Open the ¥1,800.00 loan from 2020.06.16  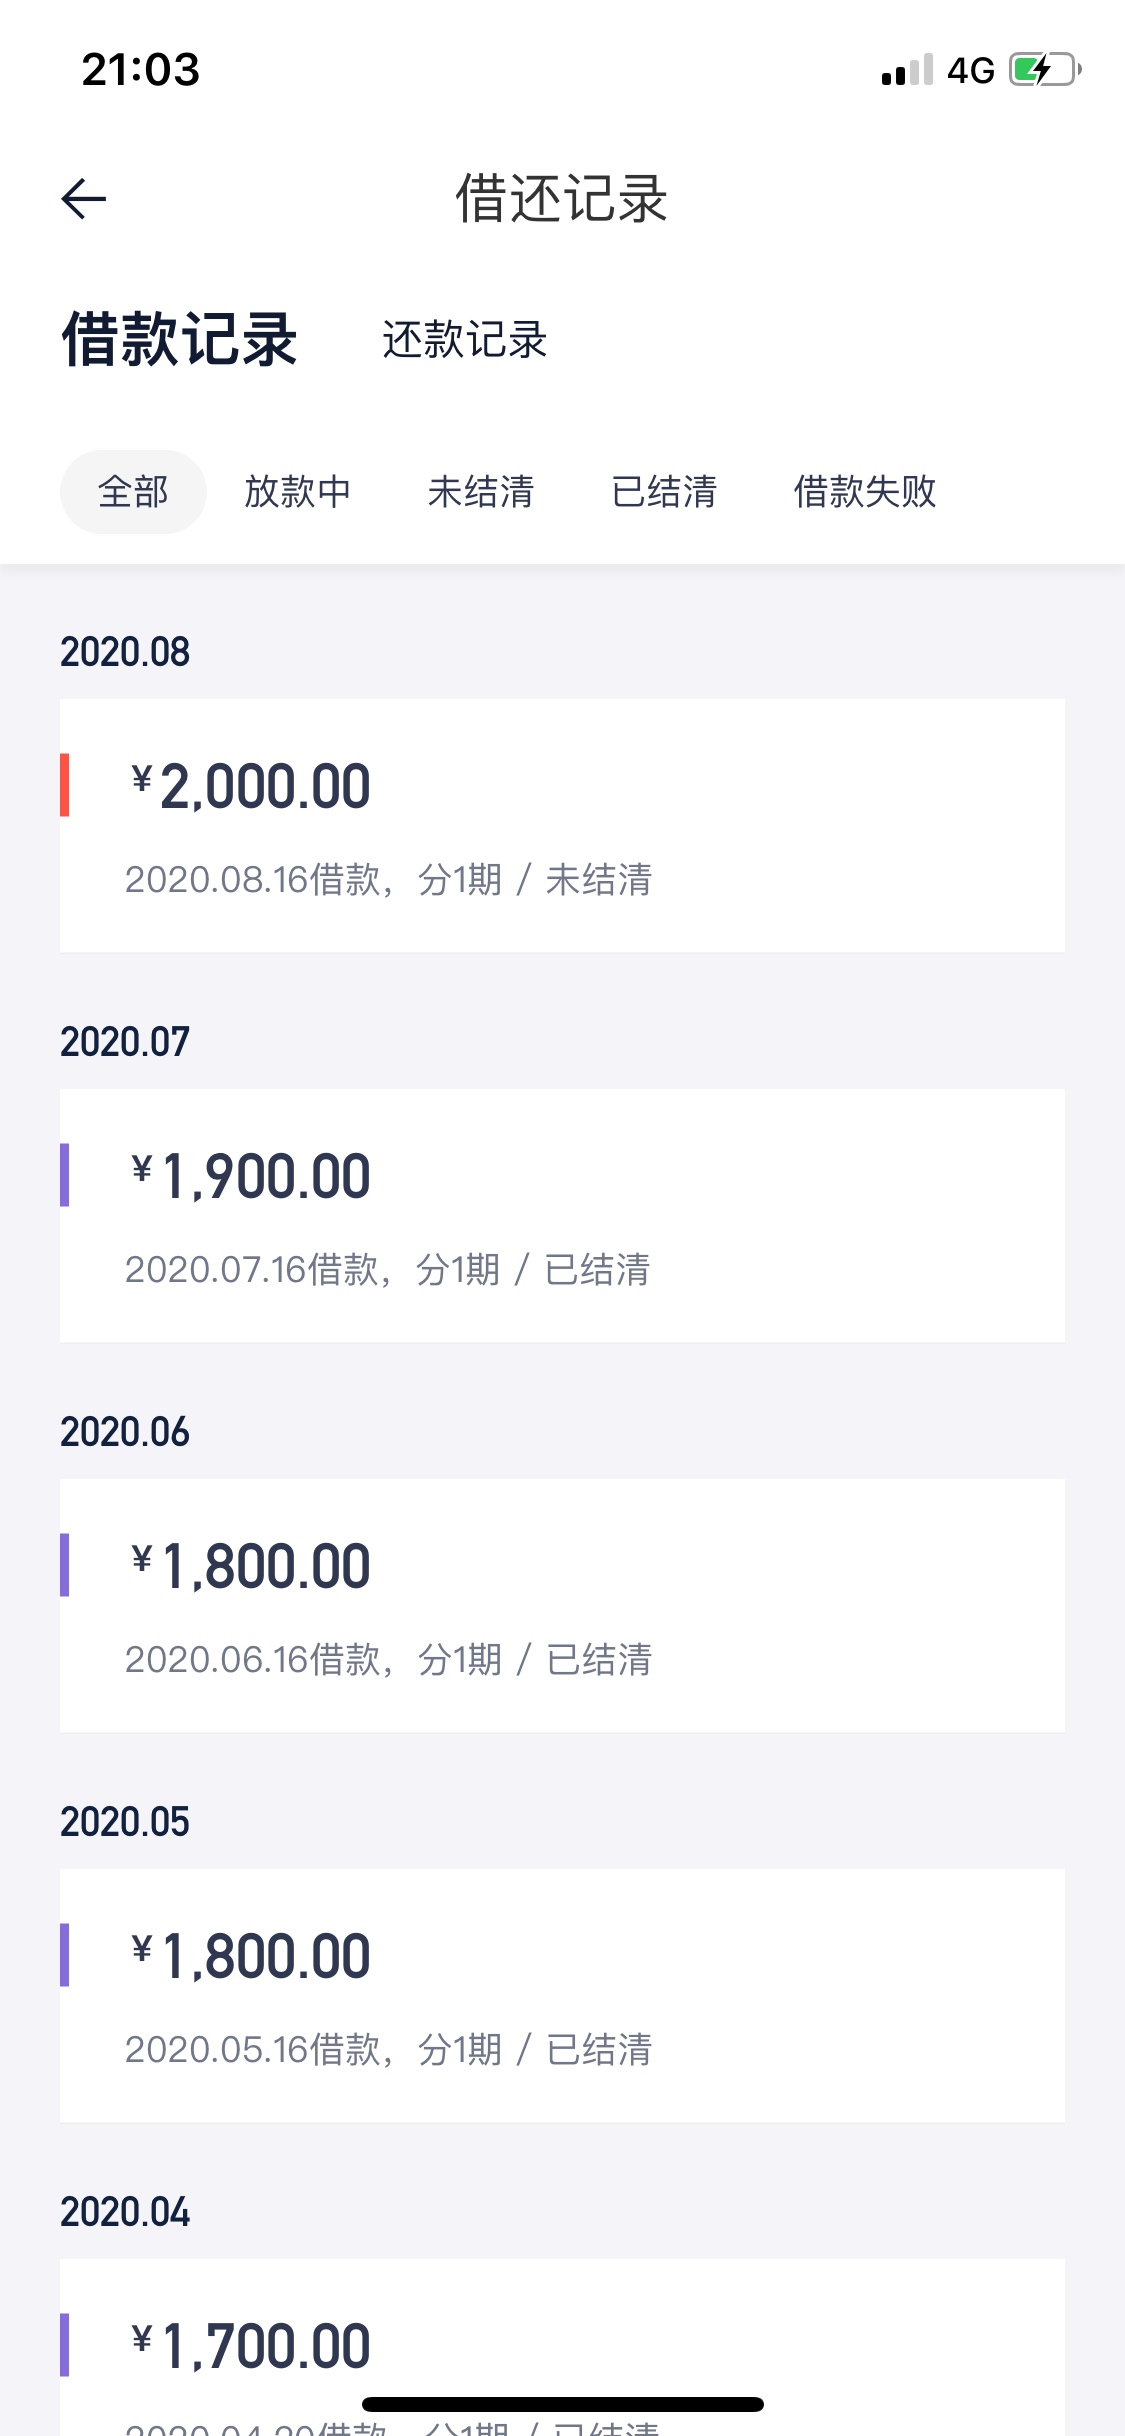(562, 1606)
